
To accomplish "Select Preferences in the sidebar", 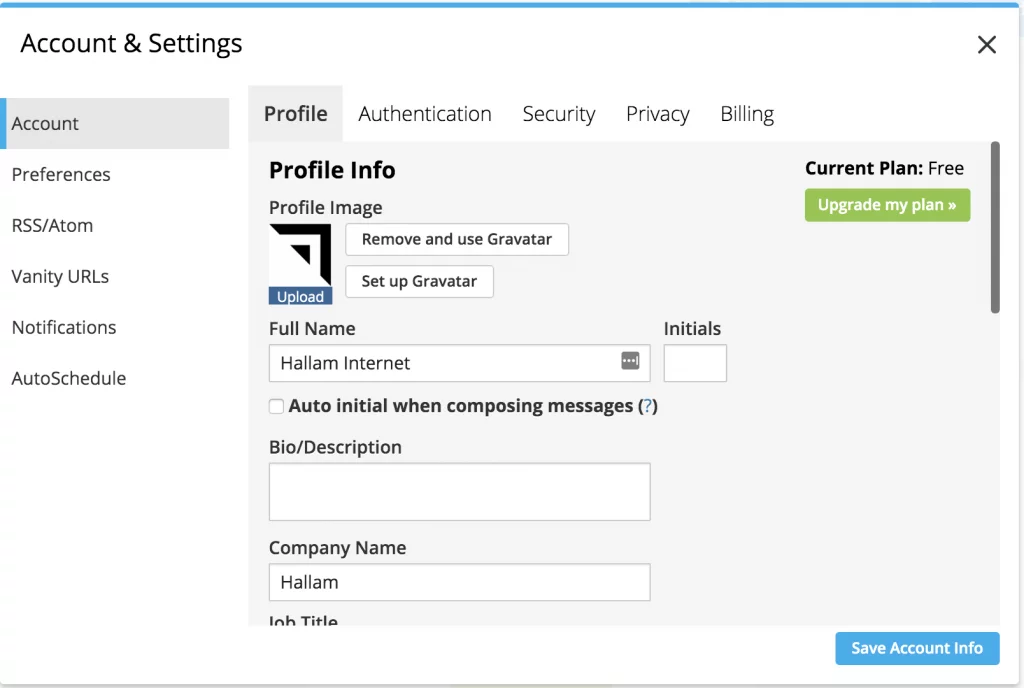I will pos(61,174).
